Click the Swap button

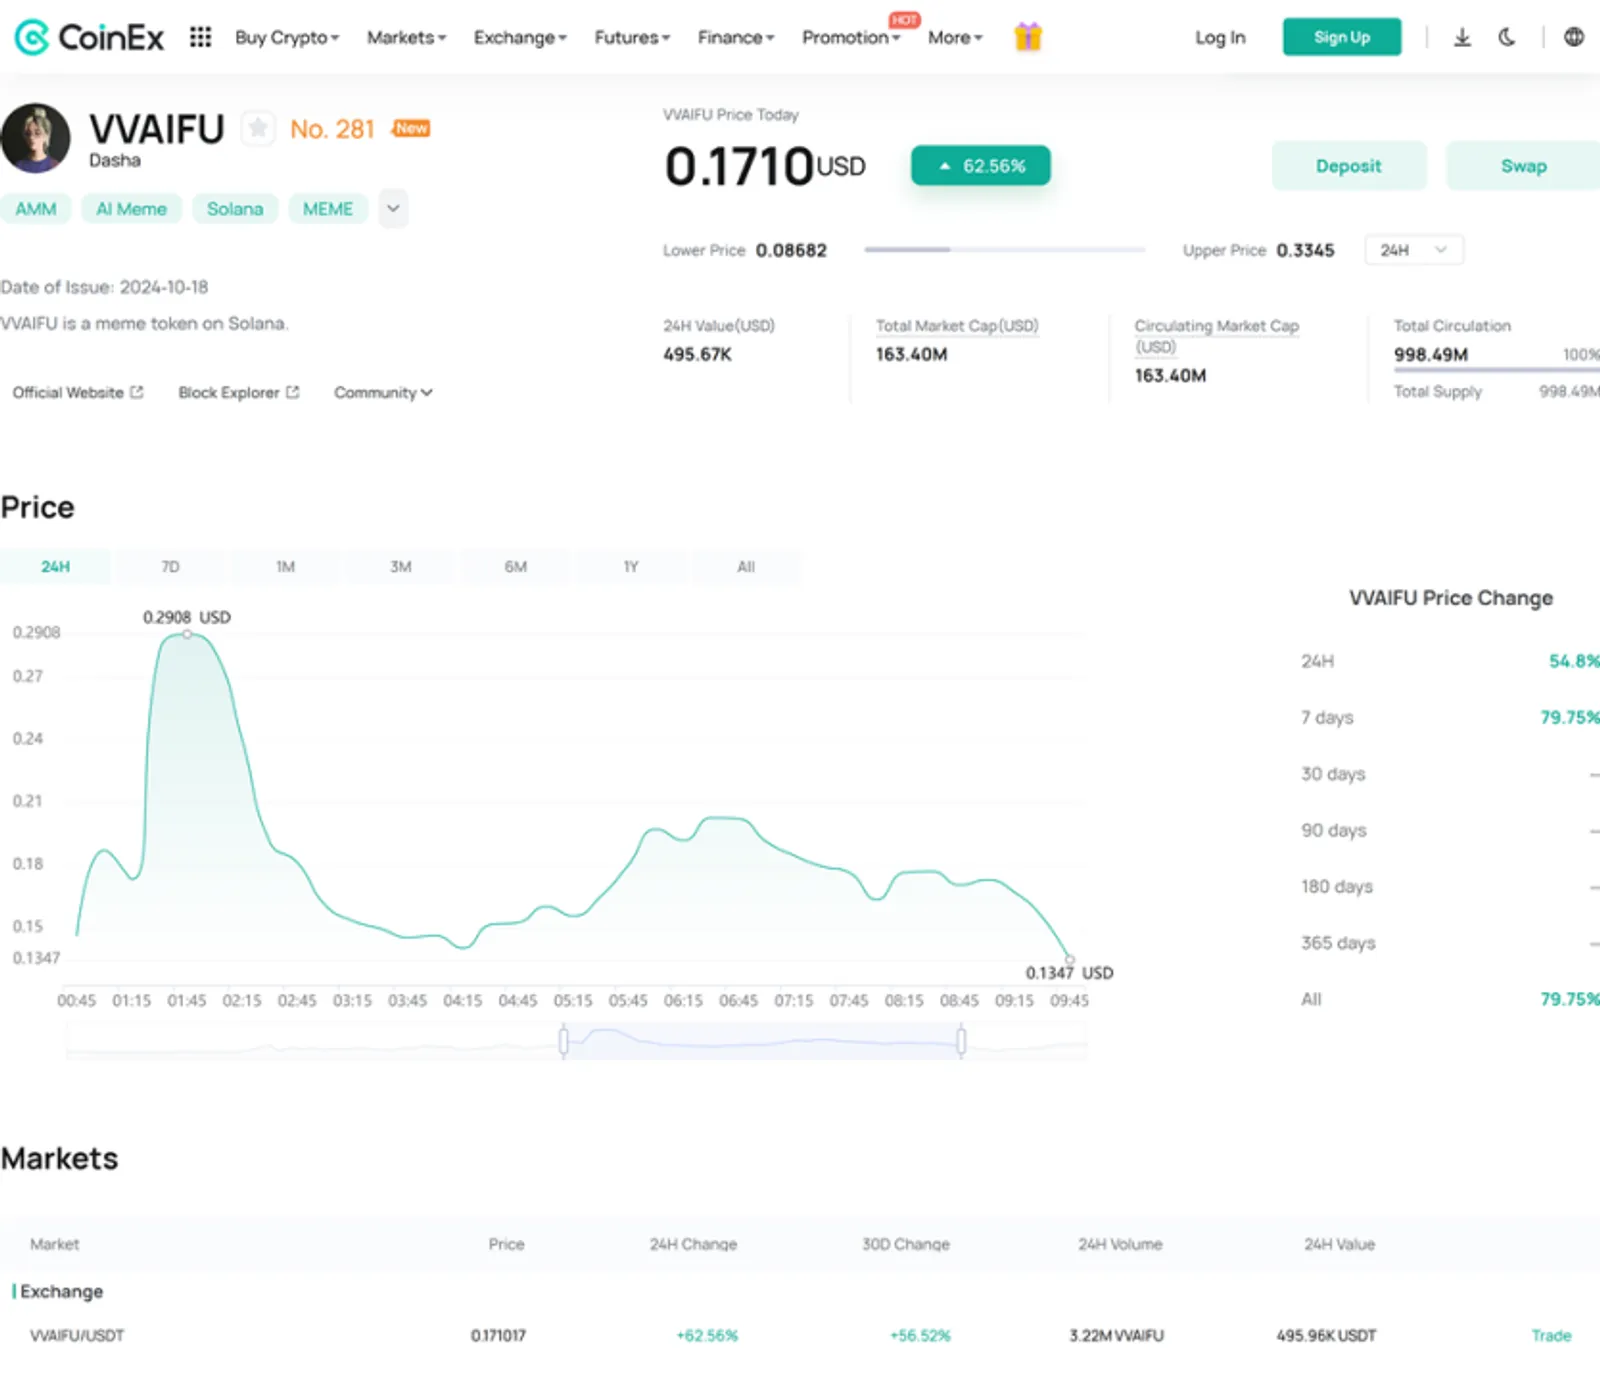(x=1523, y=166)
